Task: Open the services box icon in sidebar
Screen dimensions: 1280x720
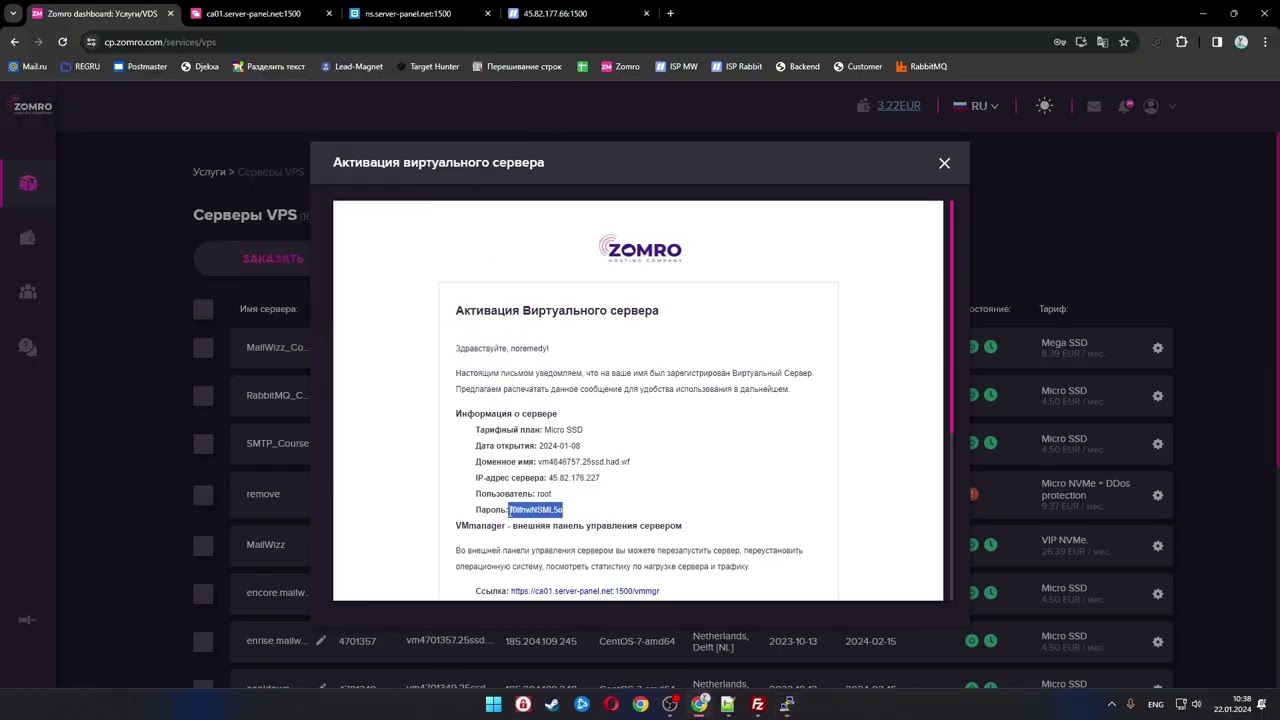Action: (28, 183)
